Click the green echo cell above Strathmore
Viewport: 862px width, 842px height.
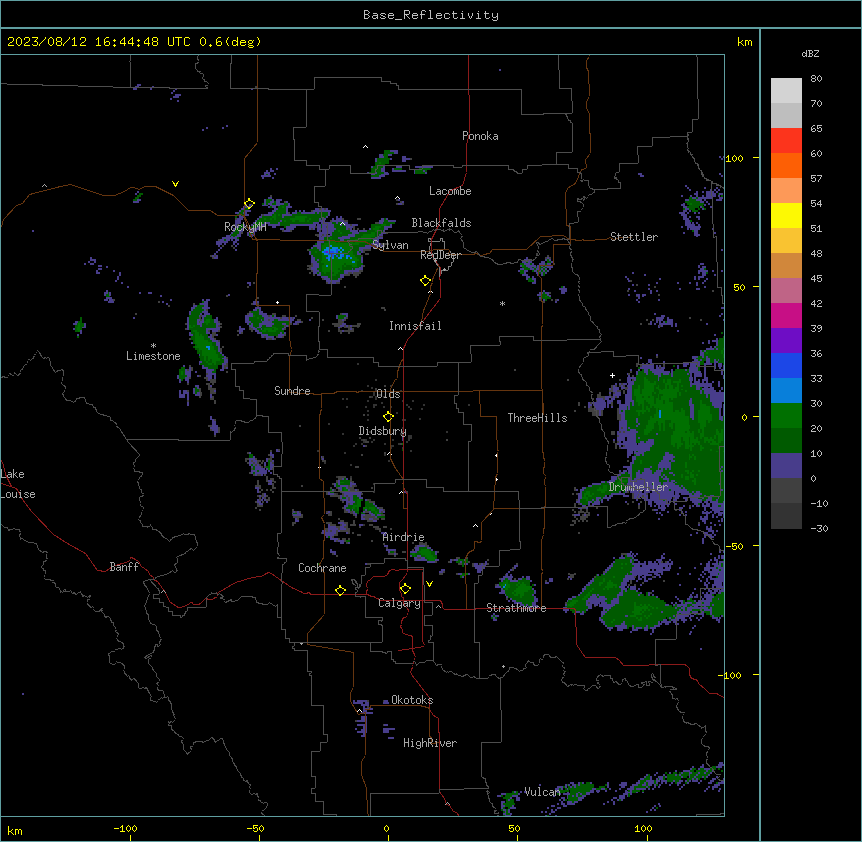pyautogui.click(x=518, y=590)
